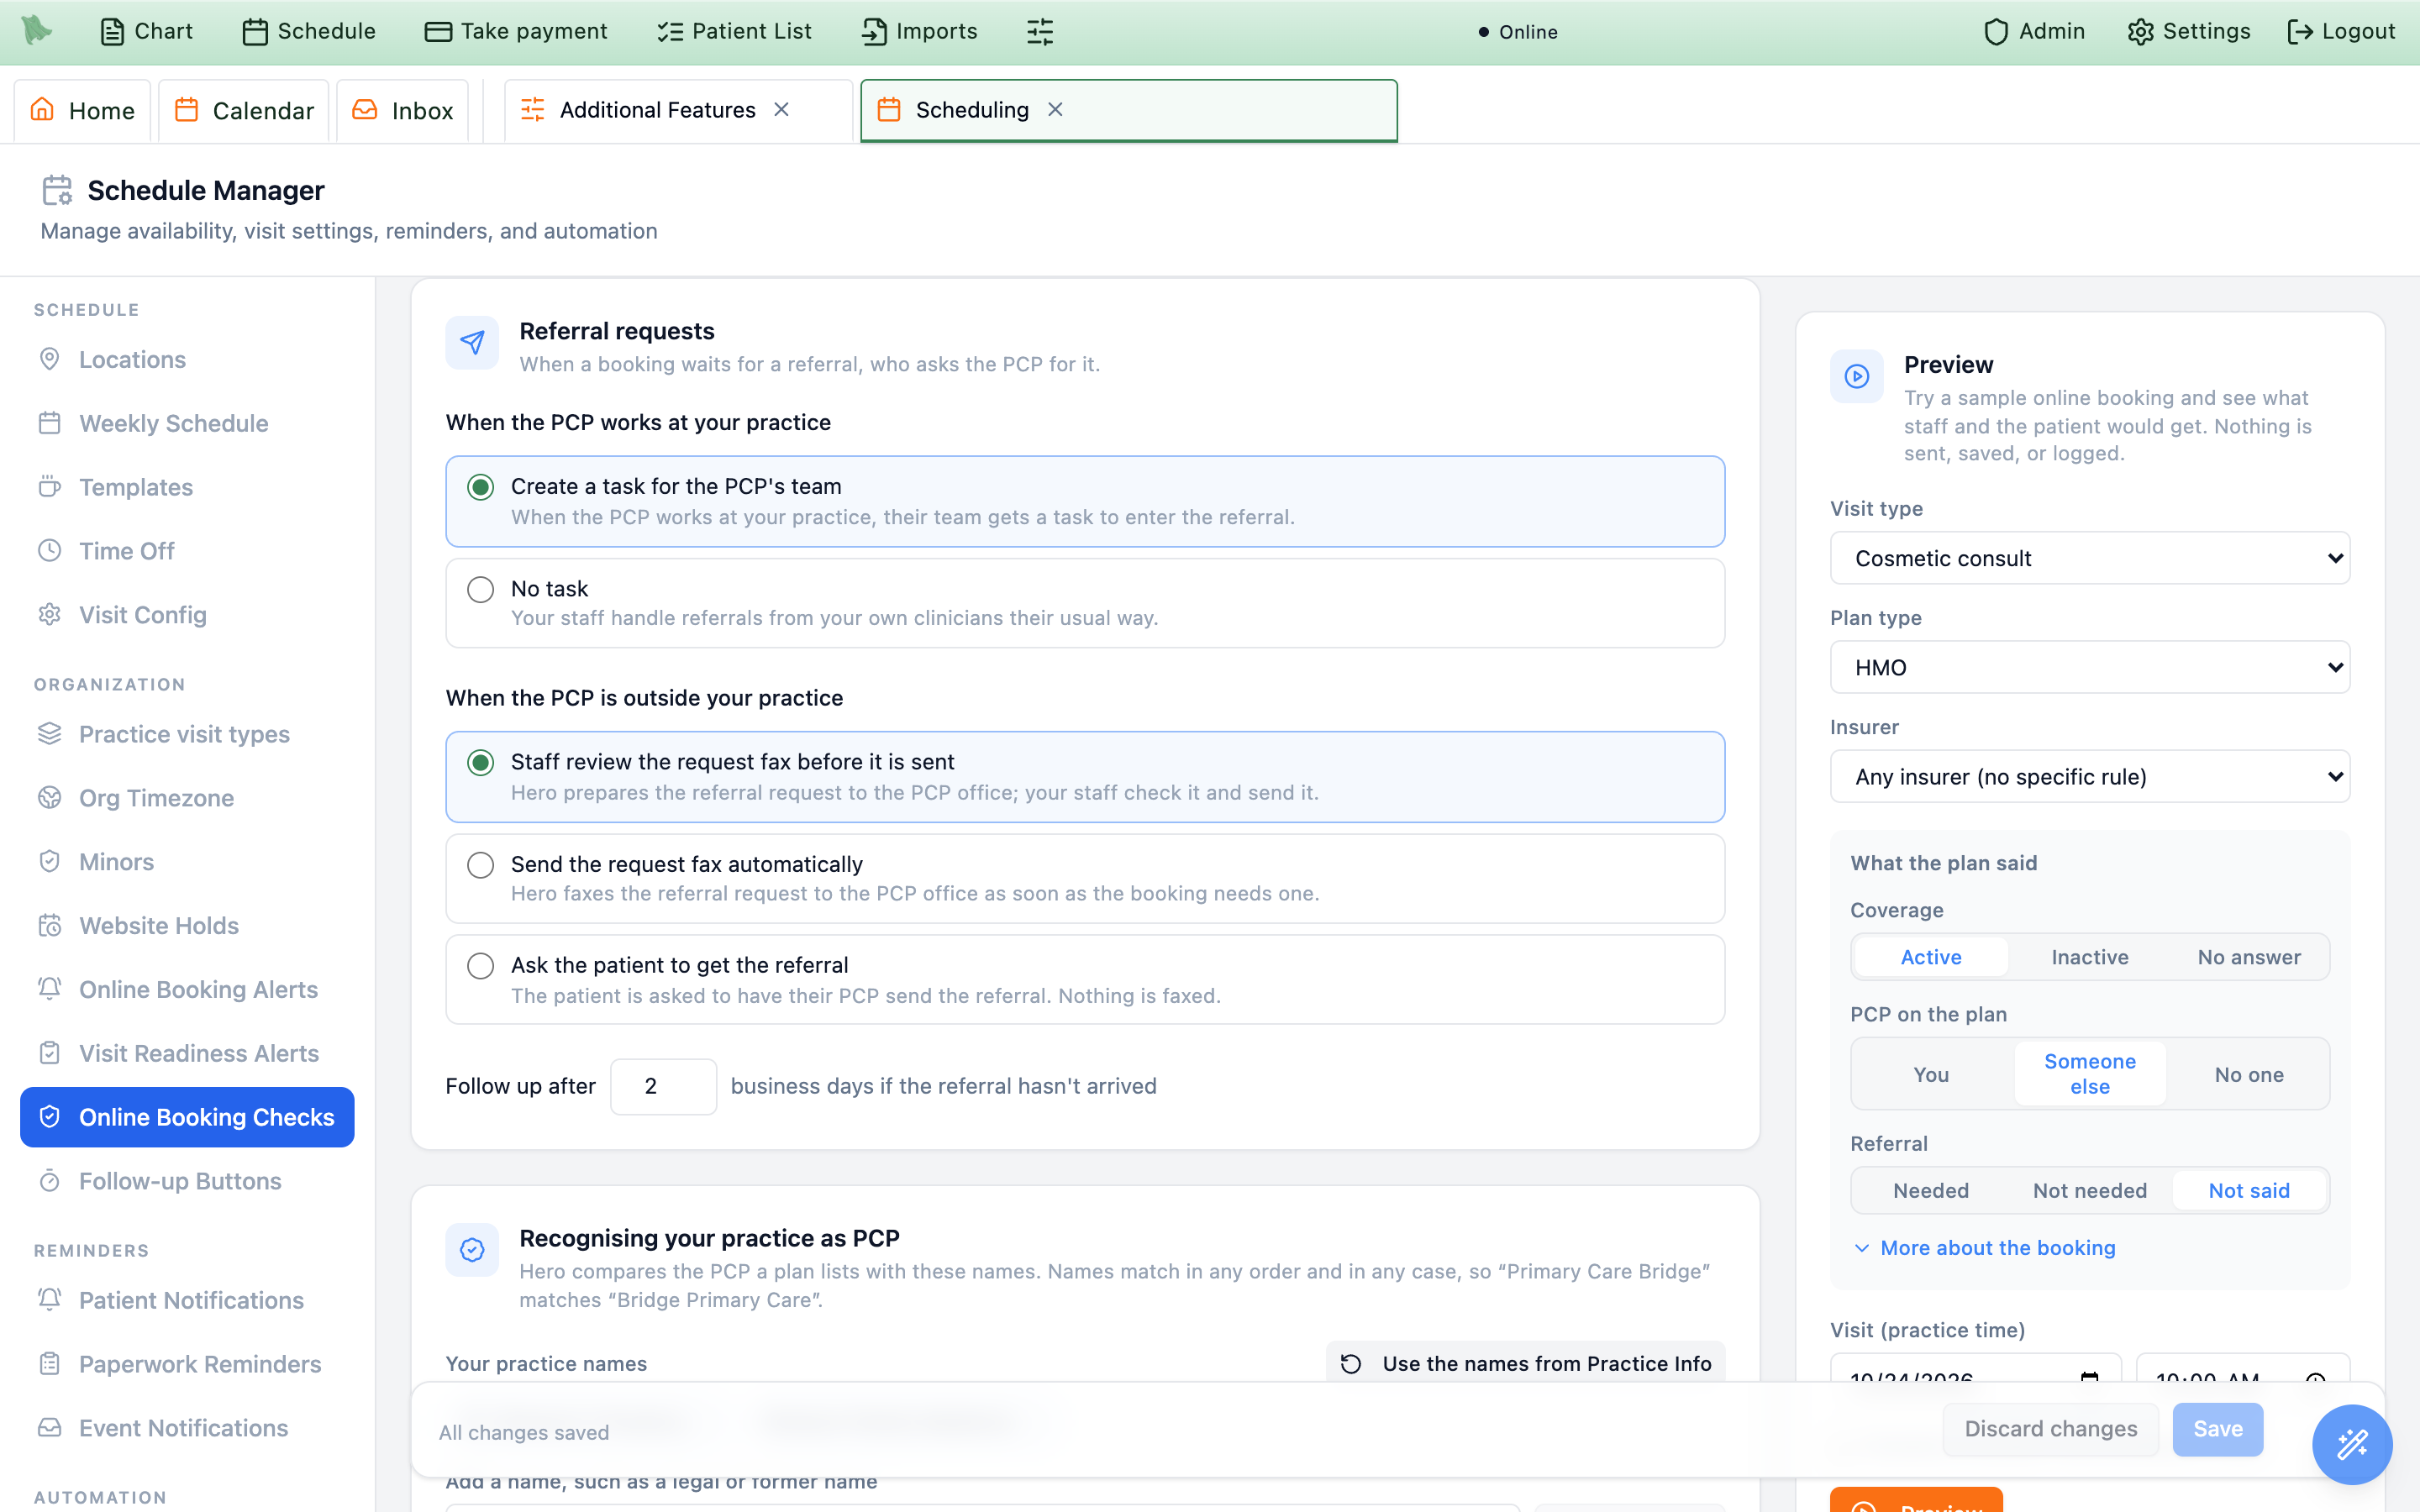Open Visit Config in the sidebar

tap(187, 615)
